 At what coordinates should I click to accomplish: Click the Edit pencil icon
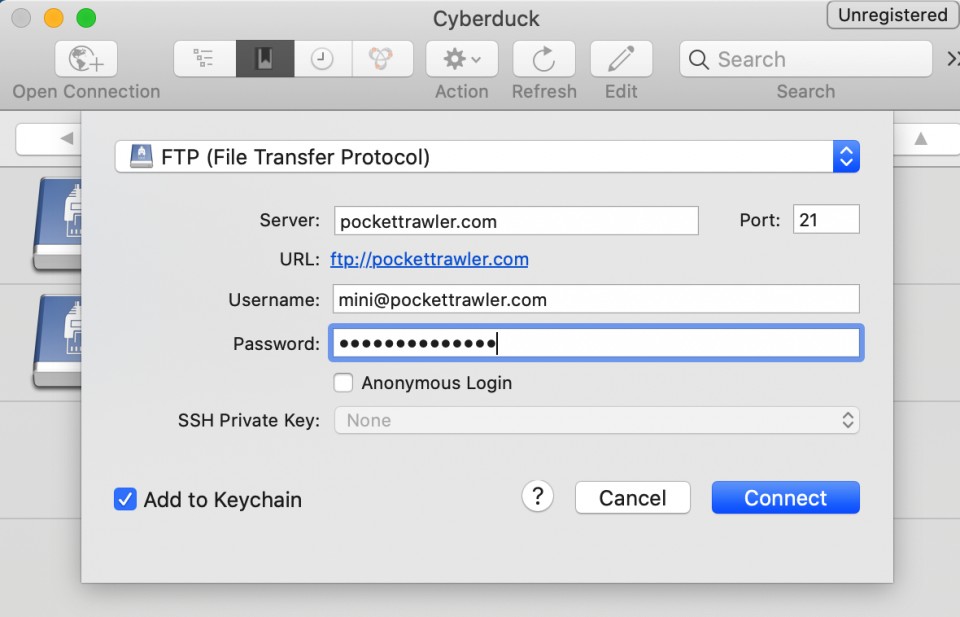click(621, 59)
